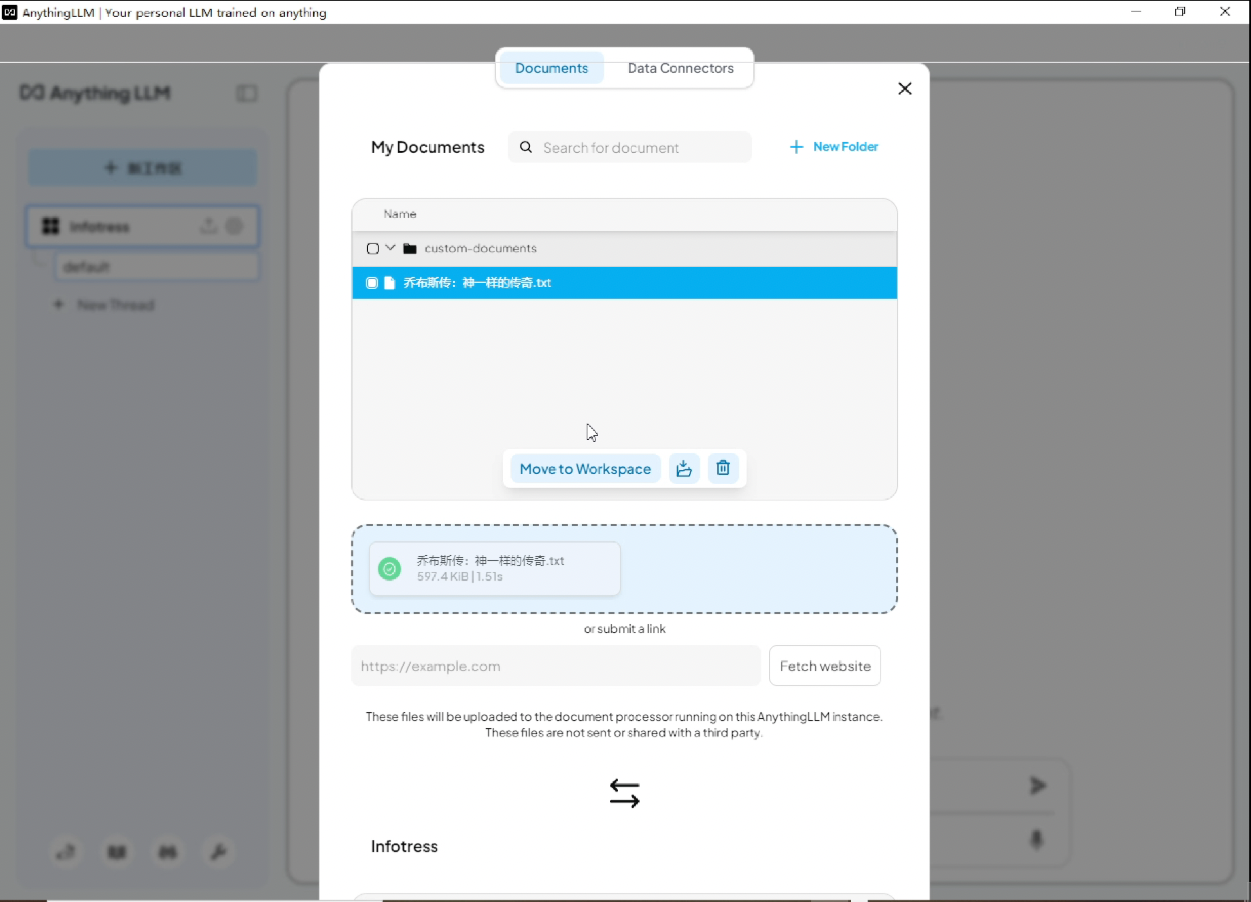
Task: Click the custom-documents folder icon
Action: pyautogui.click(x=410, y=248)
